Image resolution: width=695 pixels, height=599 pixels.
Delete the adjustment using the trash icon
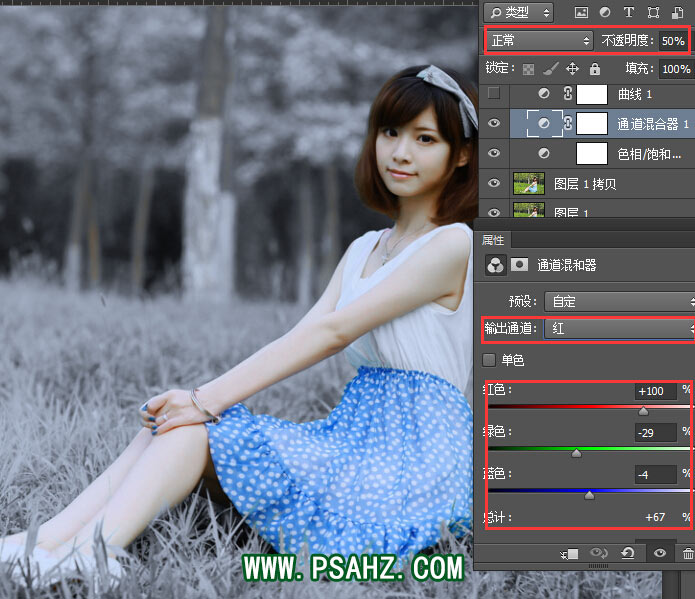687,553
